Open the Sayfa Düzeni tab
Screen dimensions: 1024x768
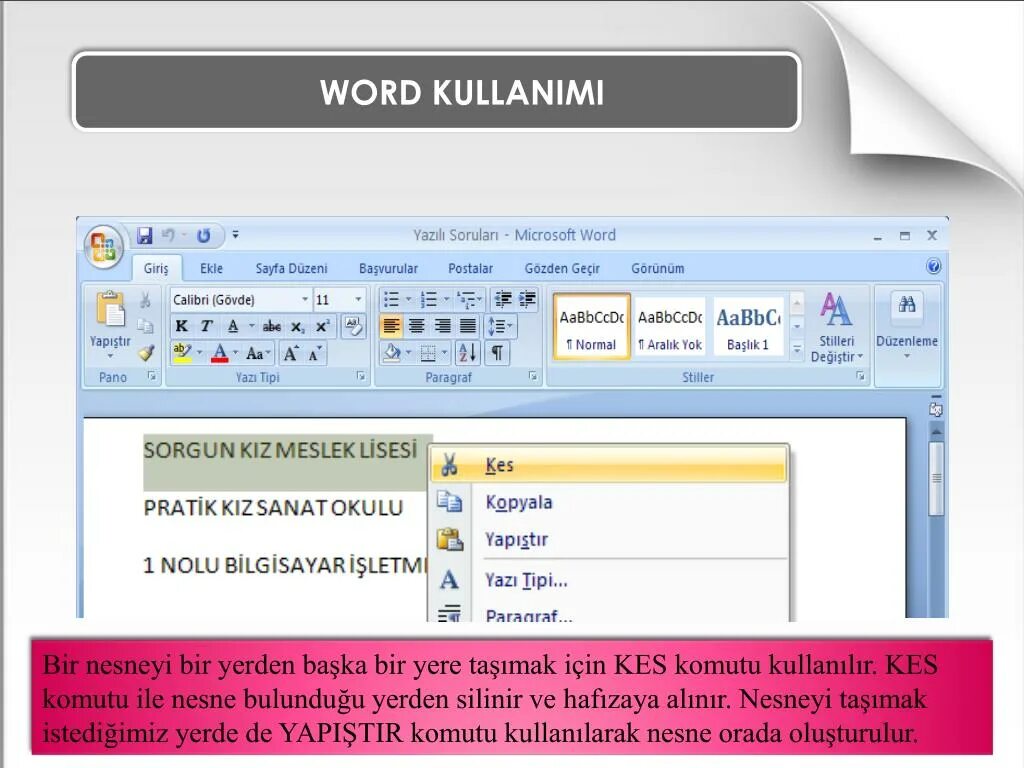coord(291,268)
